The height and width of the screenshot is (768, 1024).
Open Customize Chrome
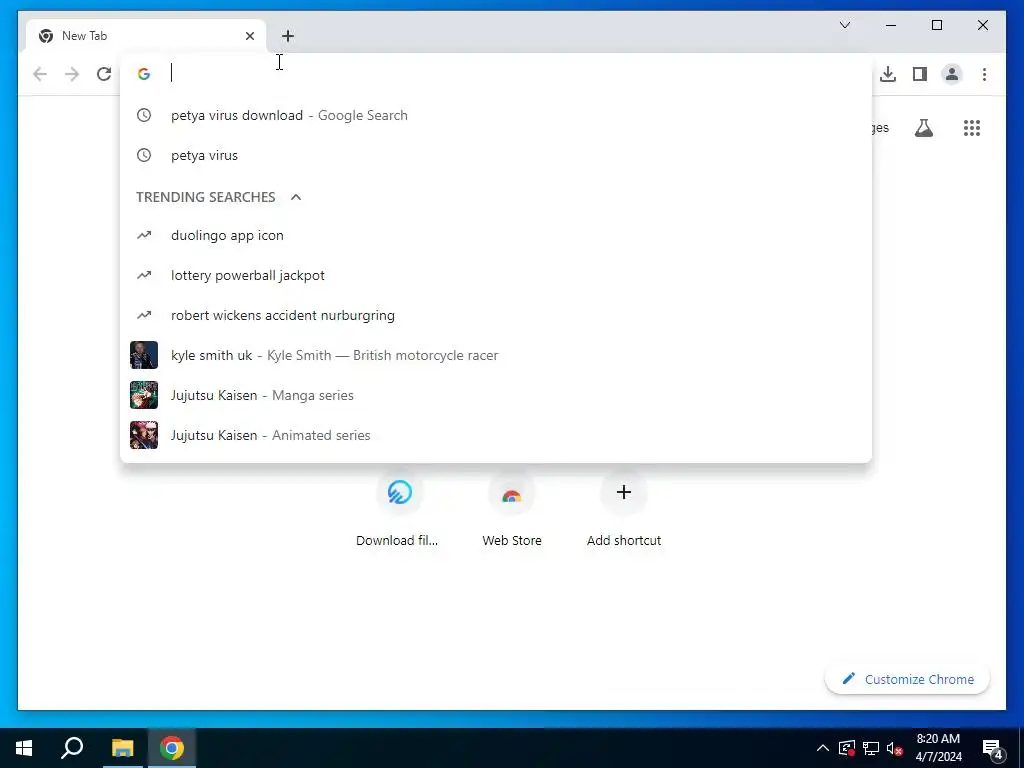908,679
